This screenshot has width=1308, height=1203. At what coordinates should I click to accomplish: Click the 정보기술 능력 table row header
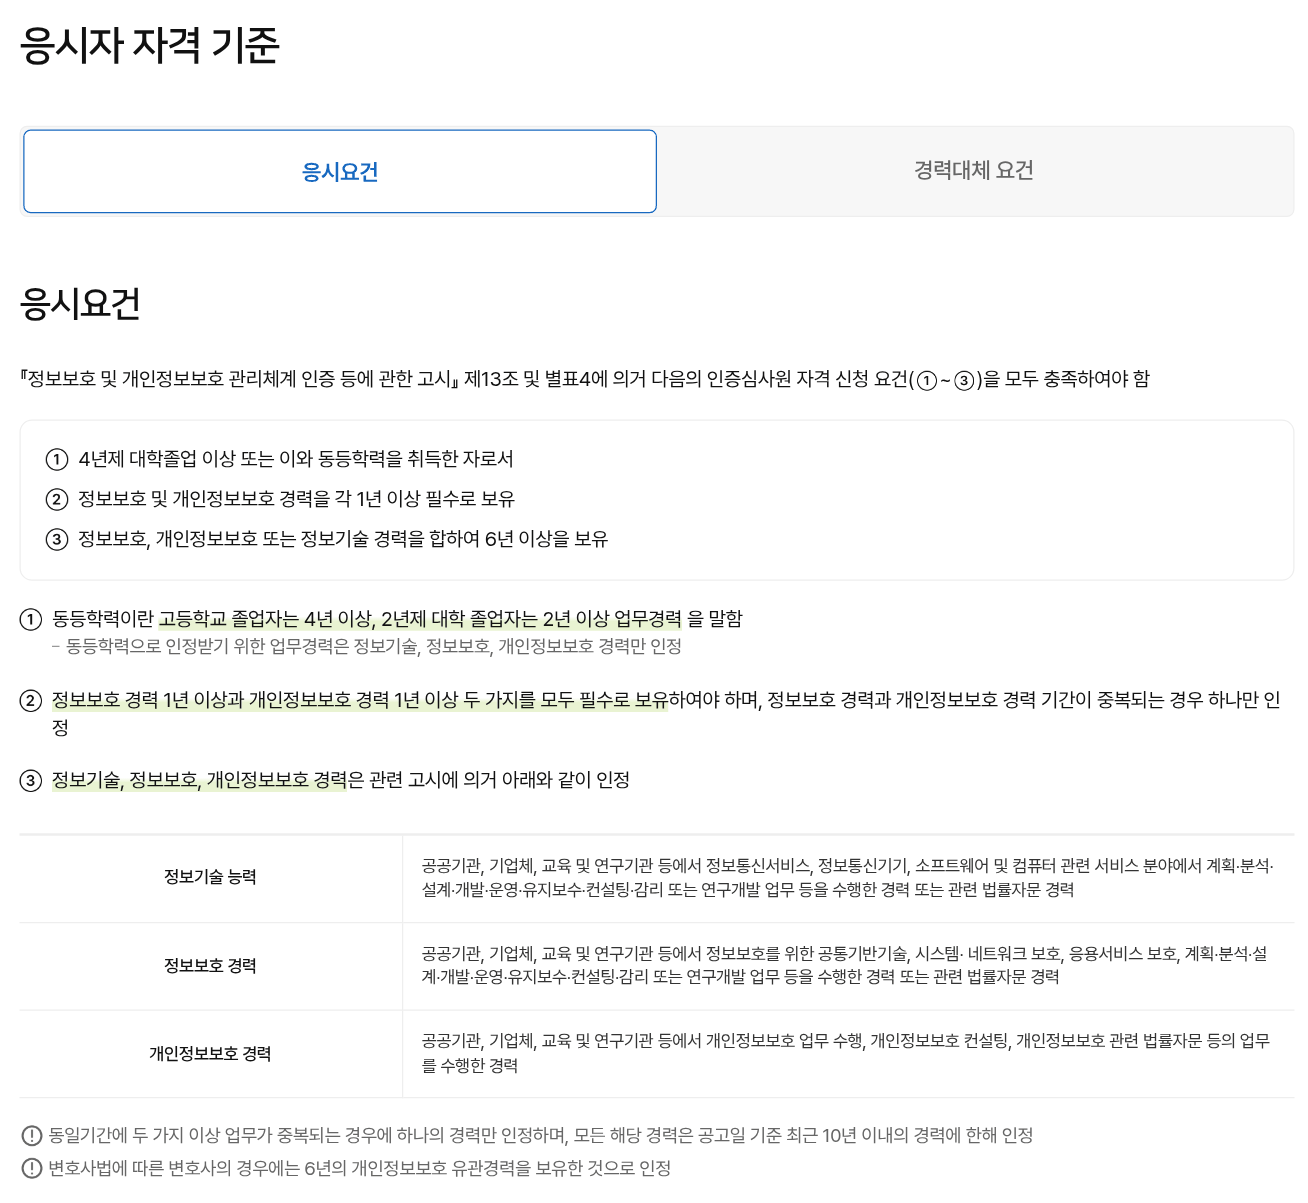[211, 877]
